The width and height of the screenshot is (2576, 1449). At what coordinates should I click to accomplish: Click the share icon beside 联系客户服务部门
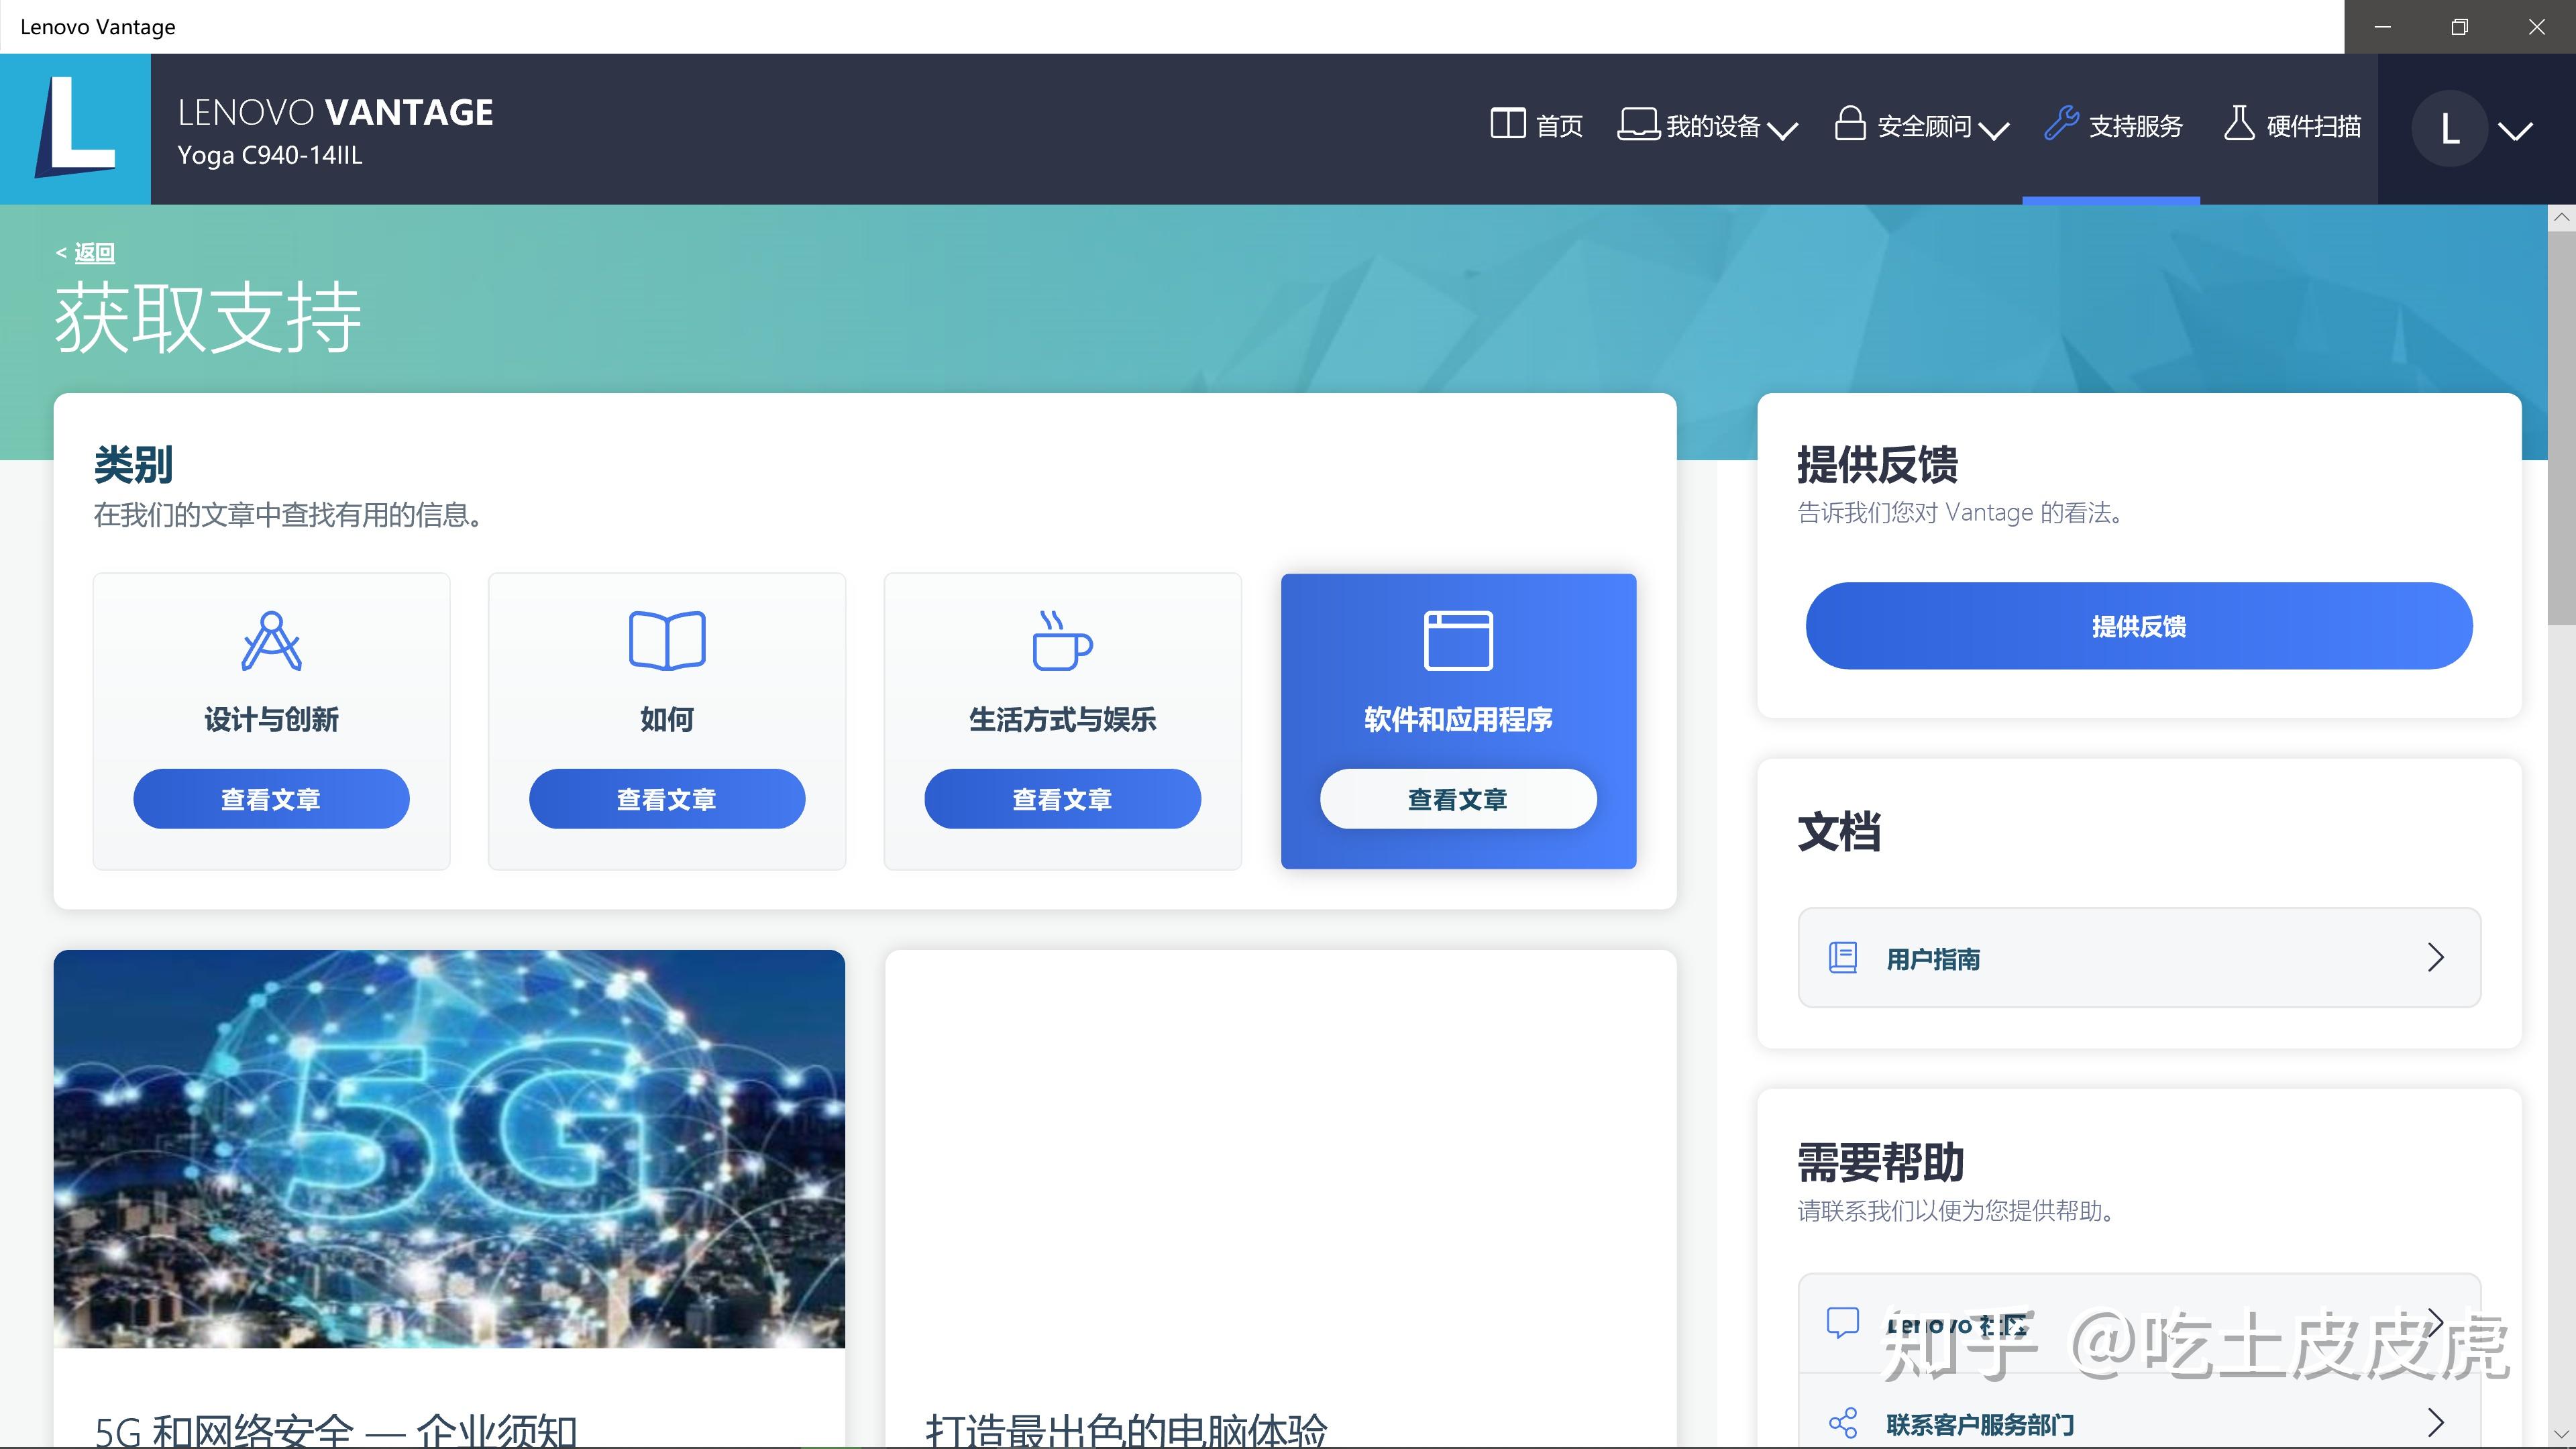point(1843,1423)
